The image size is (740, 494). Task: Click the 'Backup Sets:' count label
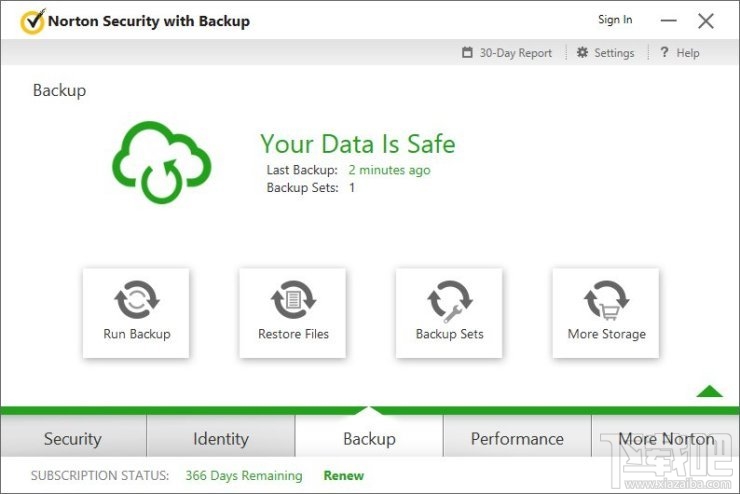(303, 188)
